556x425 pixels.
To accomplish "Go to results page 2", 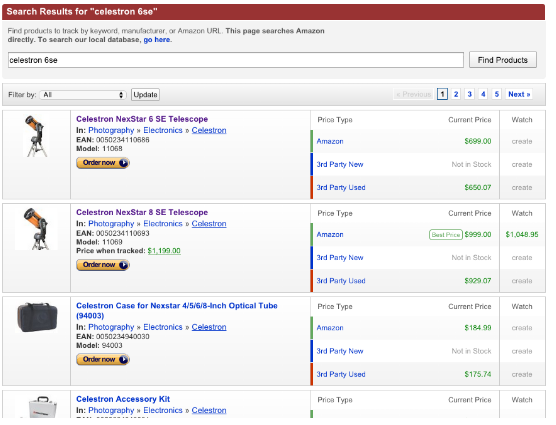I will 456,94.
